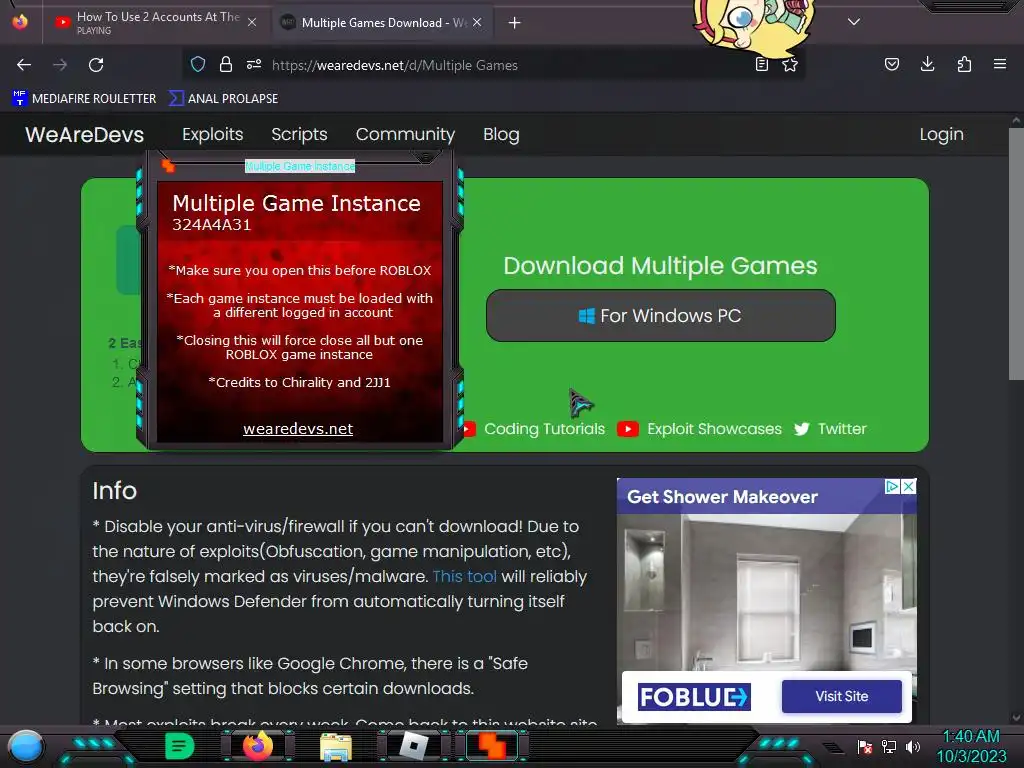Screen dimensions: 1024x768
Task: Open Action Center flag tray icon
Action: pyautogui.click(x=865, y=746)
